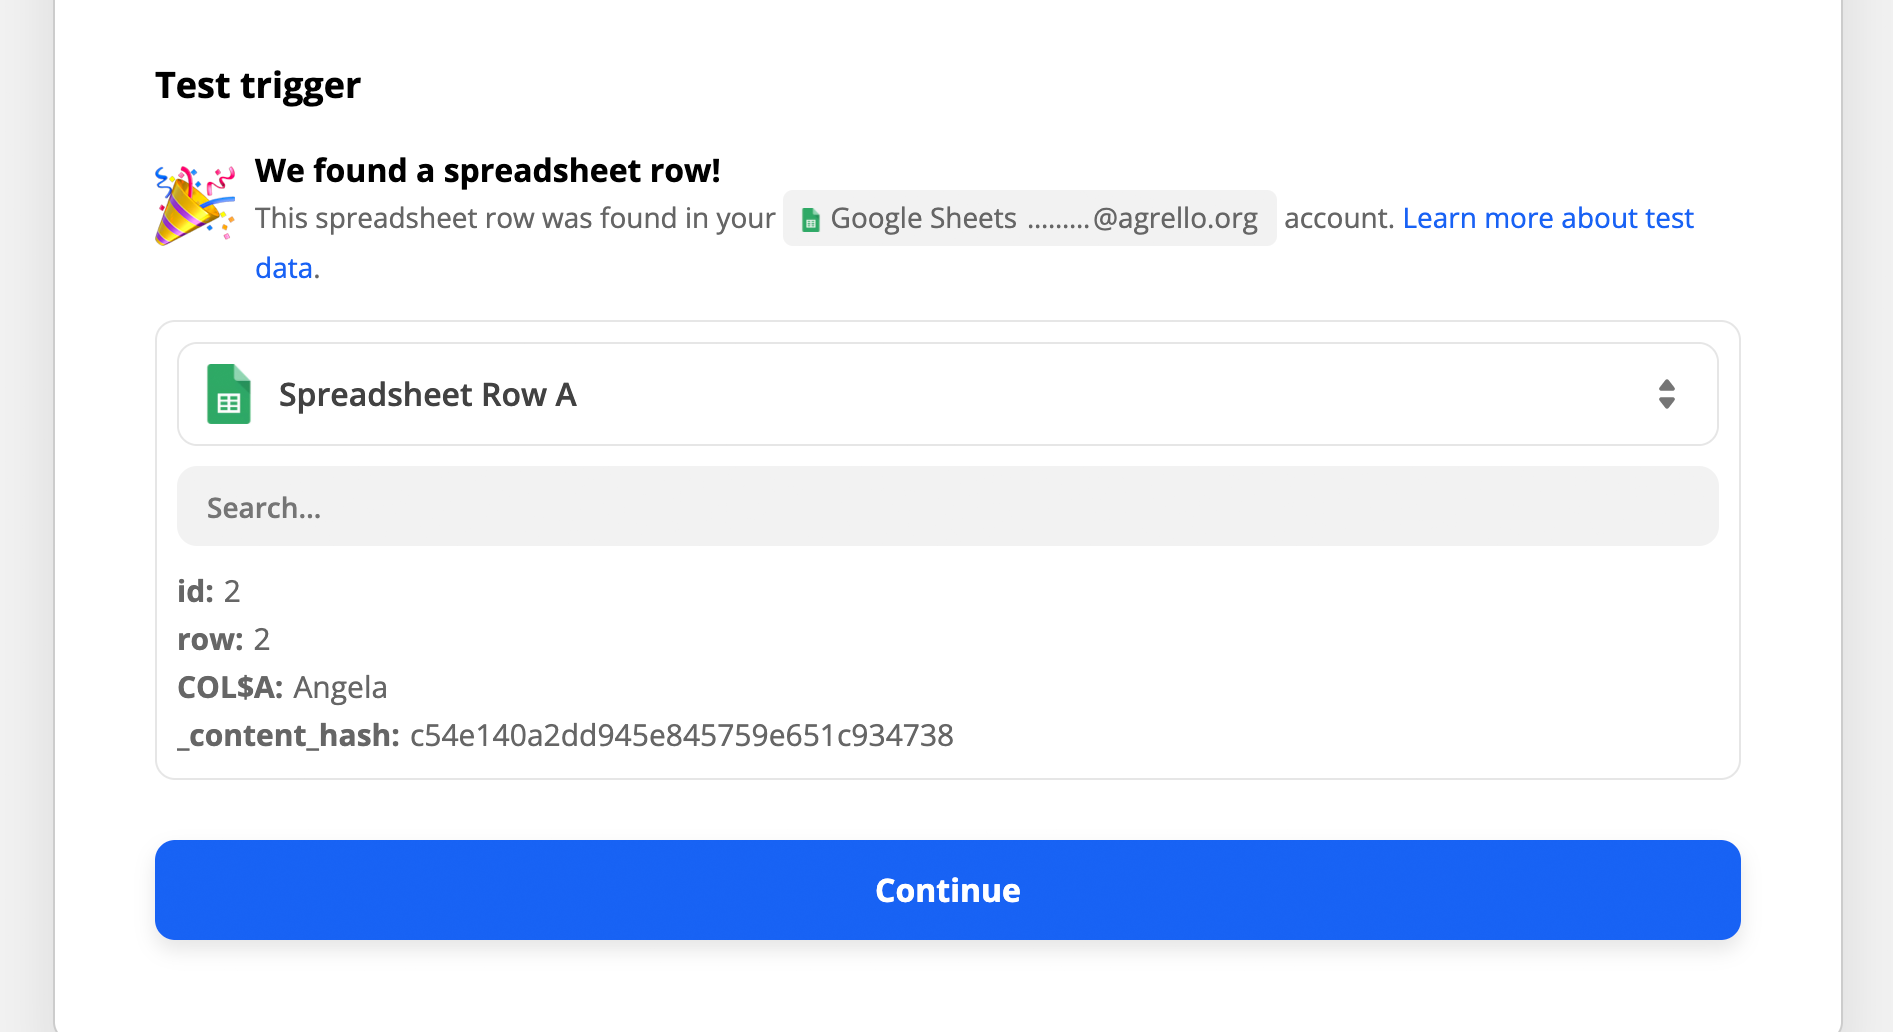
Task: Click the party popper celebration icon
Action: (x=195, y=205)
